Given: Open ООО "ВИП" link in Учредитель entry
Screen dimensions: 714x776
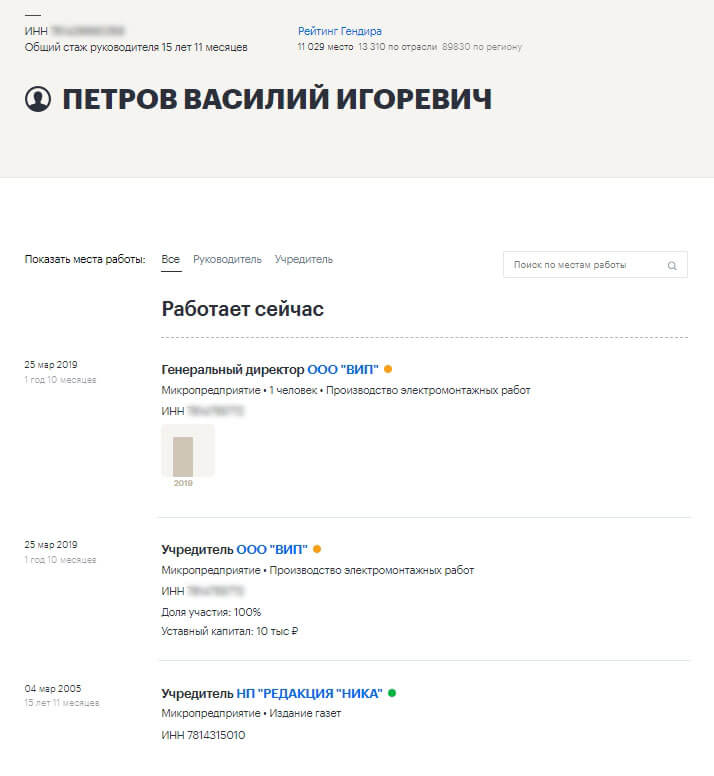Looking at the screenshot, I should coord(272,549).
